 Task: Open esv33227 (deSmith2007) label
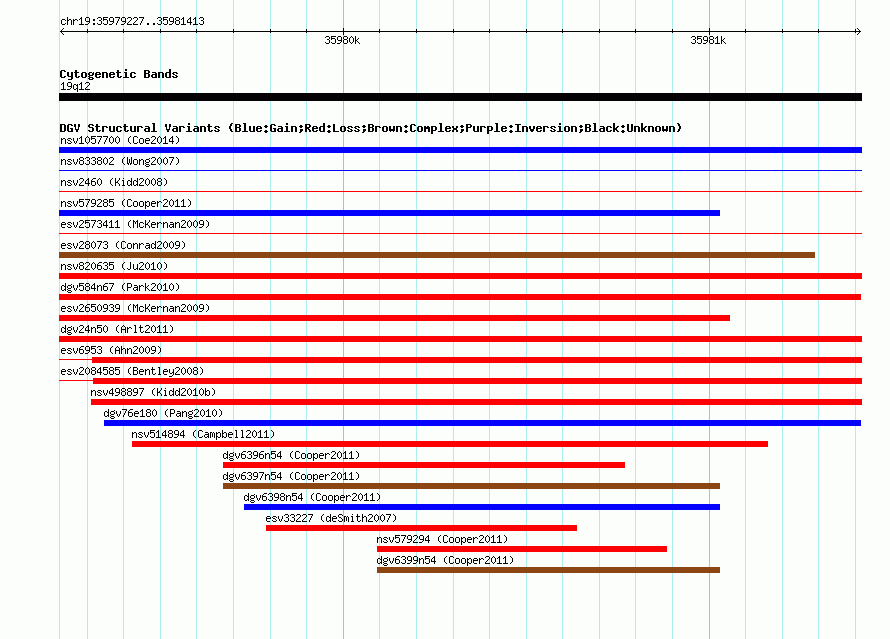tap(331, 518)
